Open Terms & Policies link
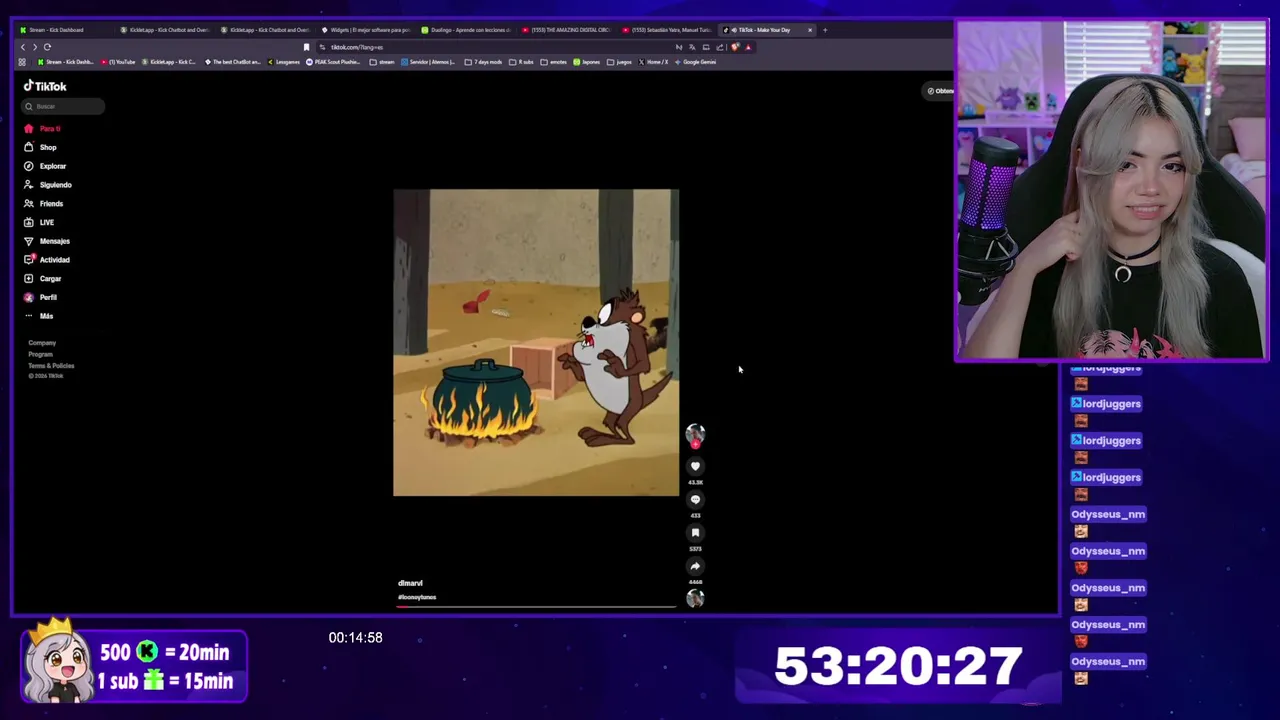 tap(51, 365)
